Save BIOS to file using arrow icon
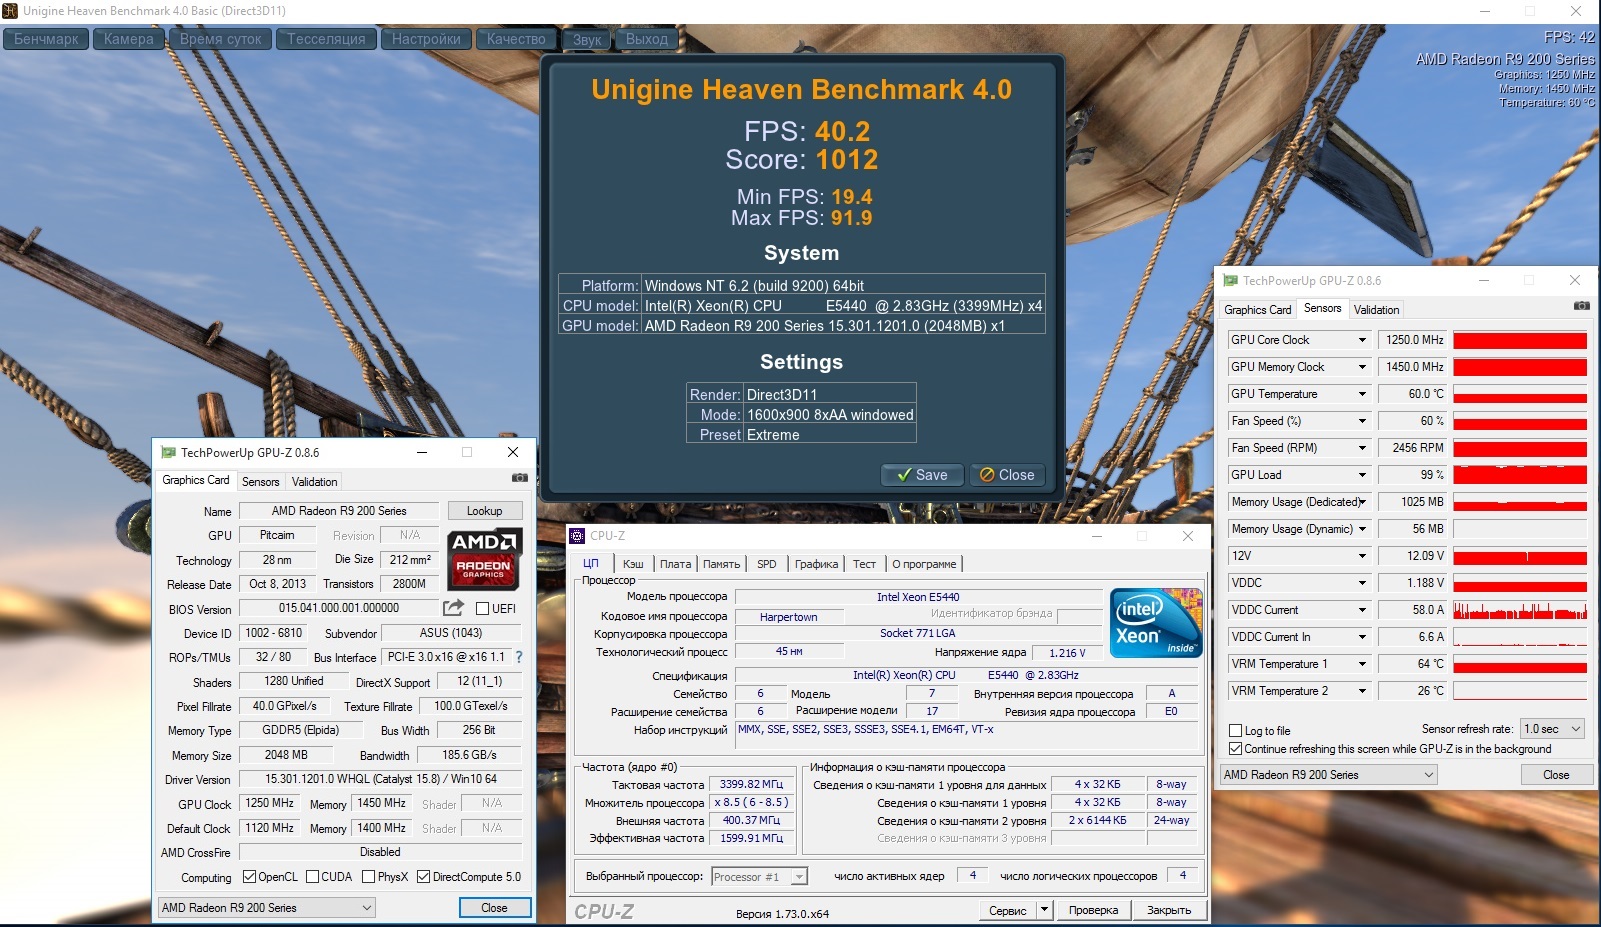Screen dimensions: 1601x927 [453, 608]
